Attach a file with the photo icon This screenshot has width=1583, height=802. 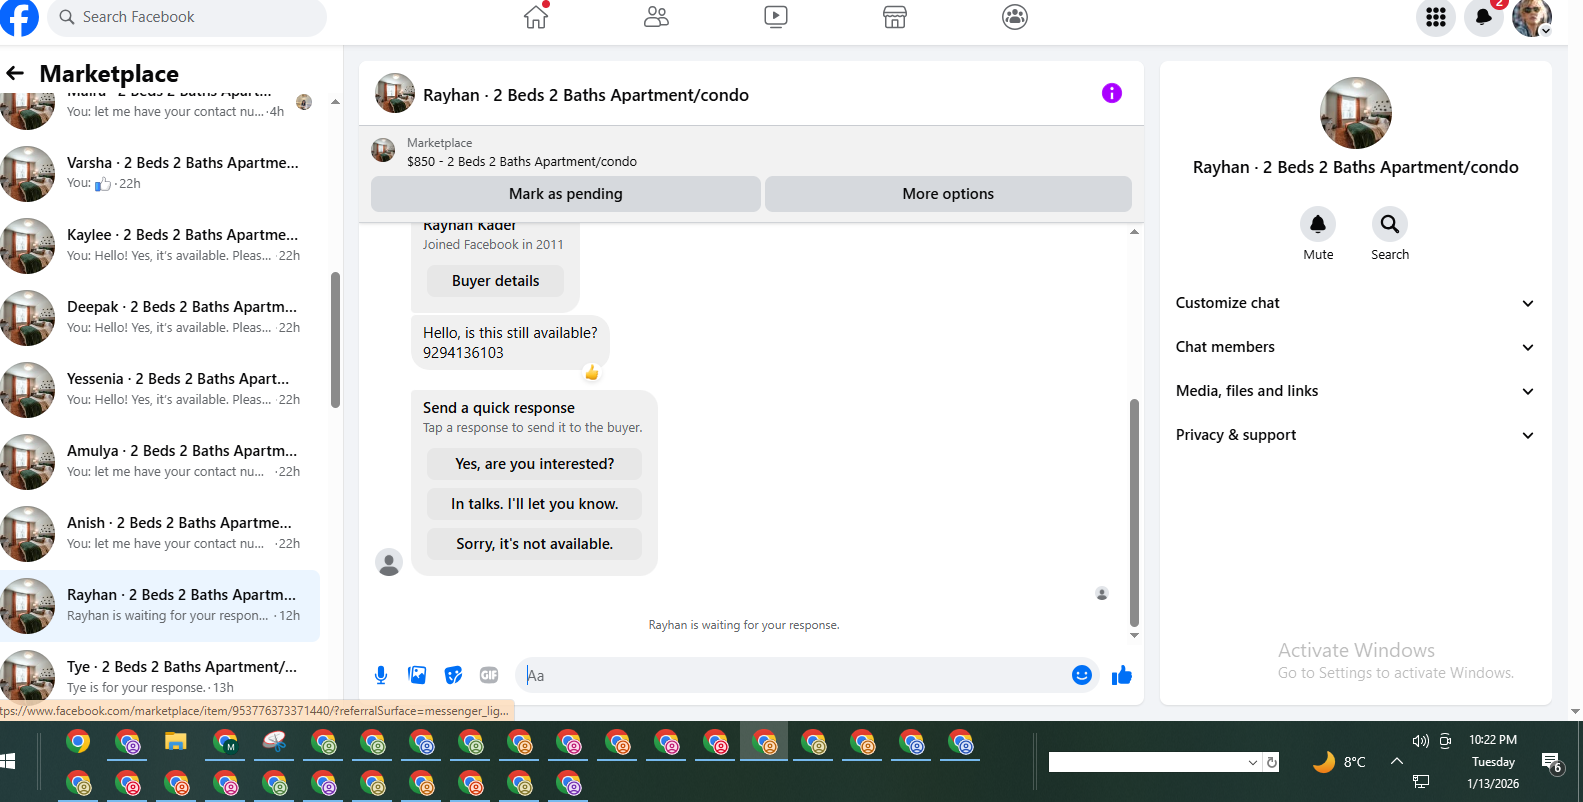point(417,675)
